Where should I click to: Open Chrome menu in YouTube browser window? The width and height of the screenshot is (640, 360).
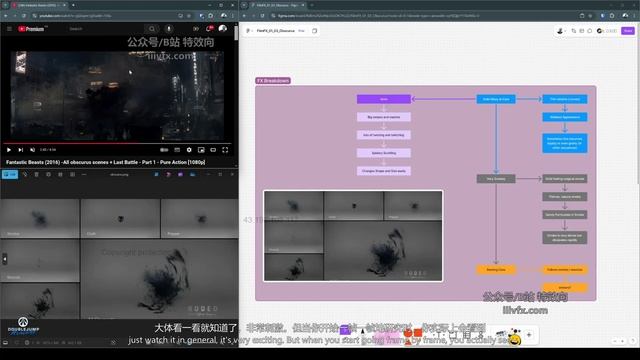pyautogui.click(x=233, y=16)
